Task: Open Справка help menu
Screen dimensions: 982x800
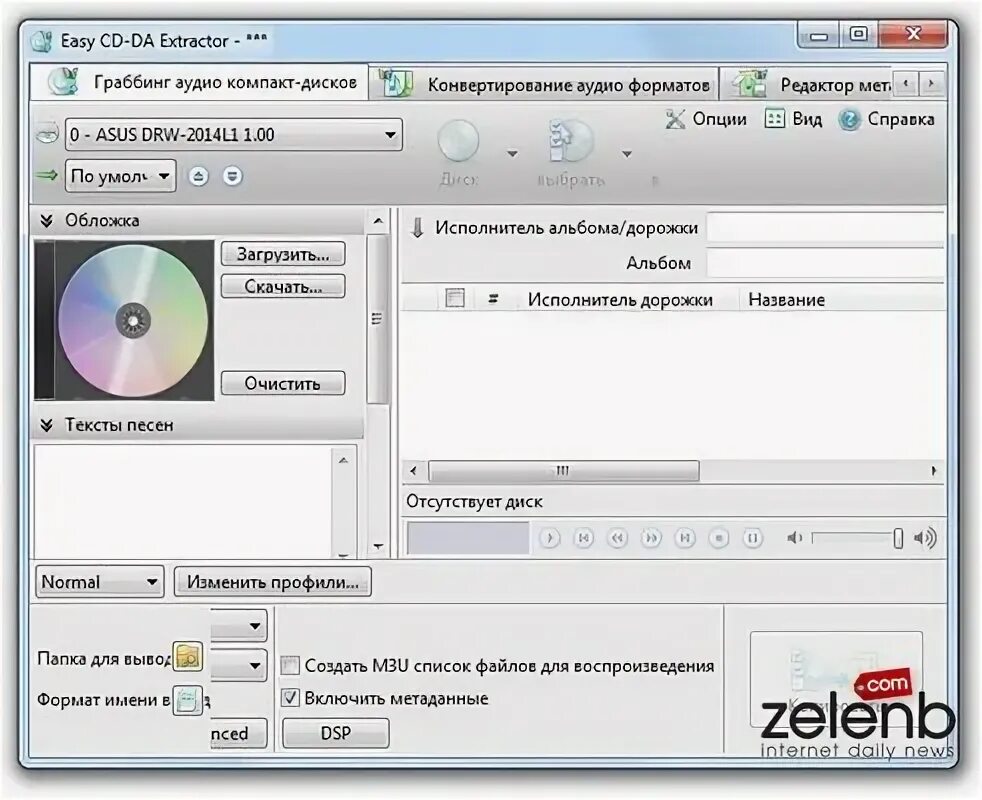Action: [x=887, y=119]
